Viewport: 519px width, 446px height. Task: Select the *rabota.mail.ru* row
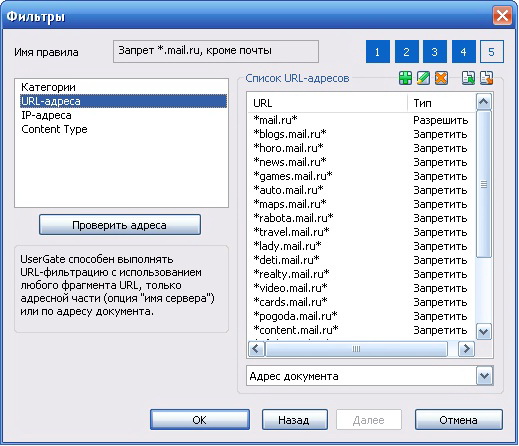(x=362, y=218)
